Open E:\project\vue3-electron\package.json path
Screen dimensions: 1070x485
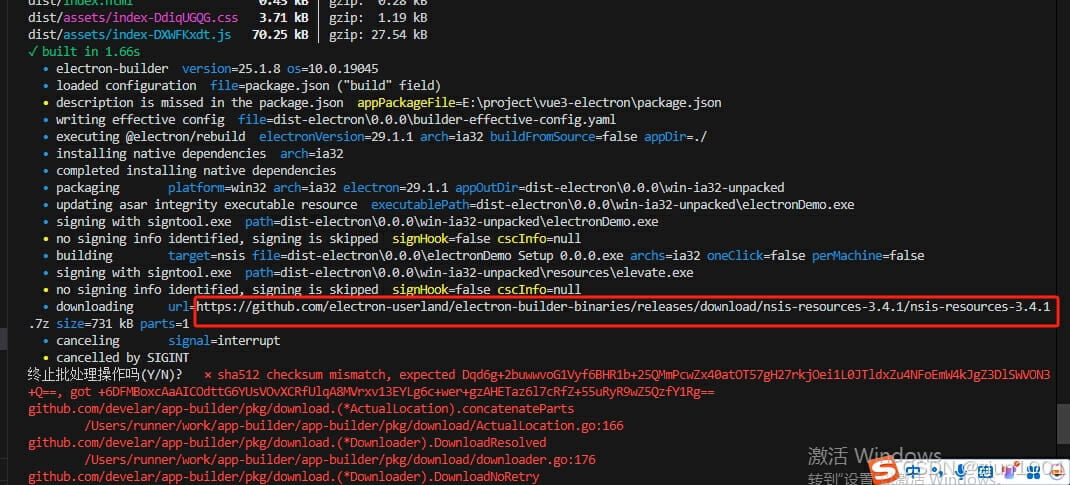592,102
